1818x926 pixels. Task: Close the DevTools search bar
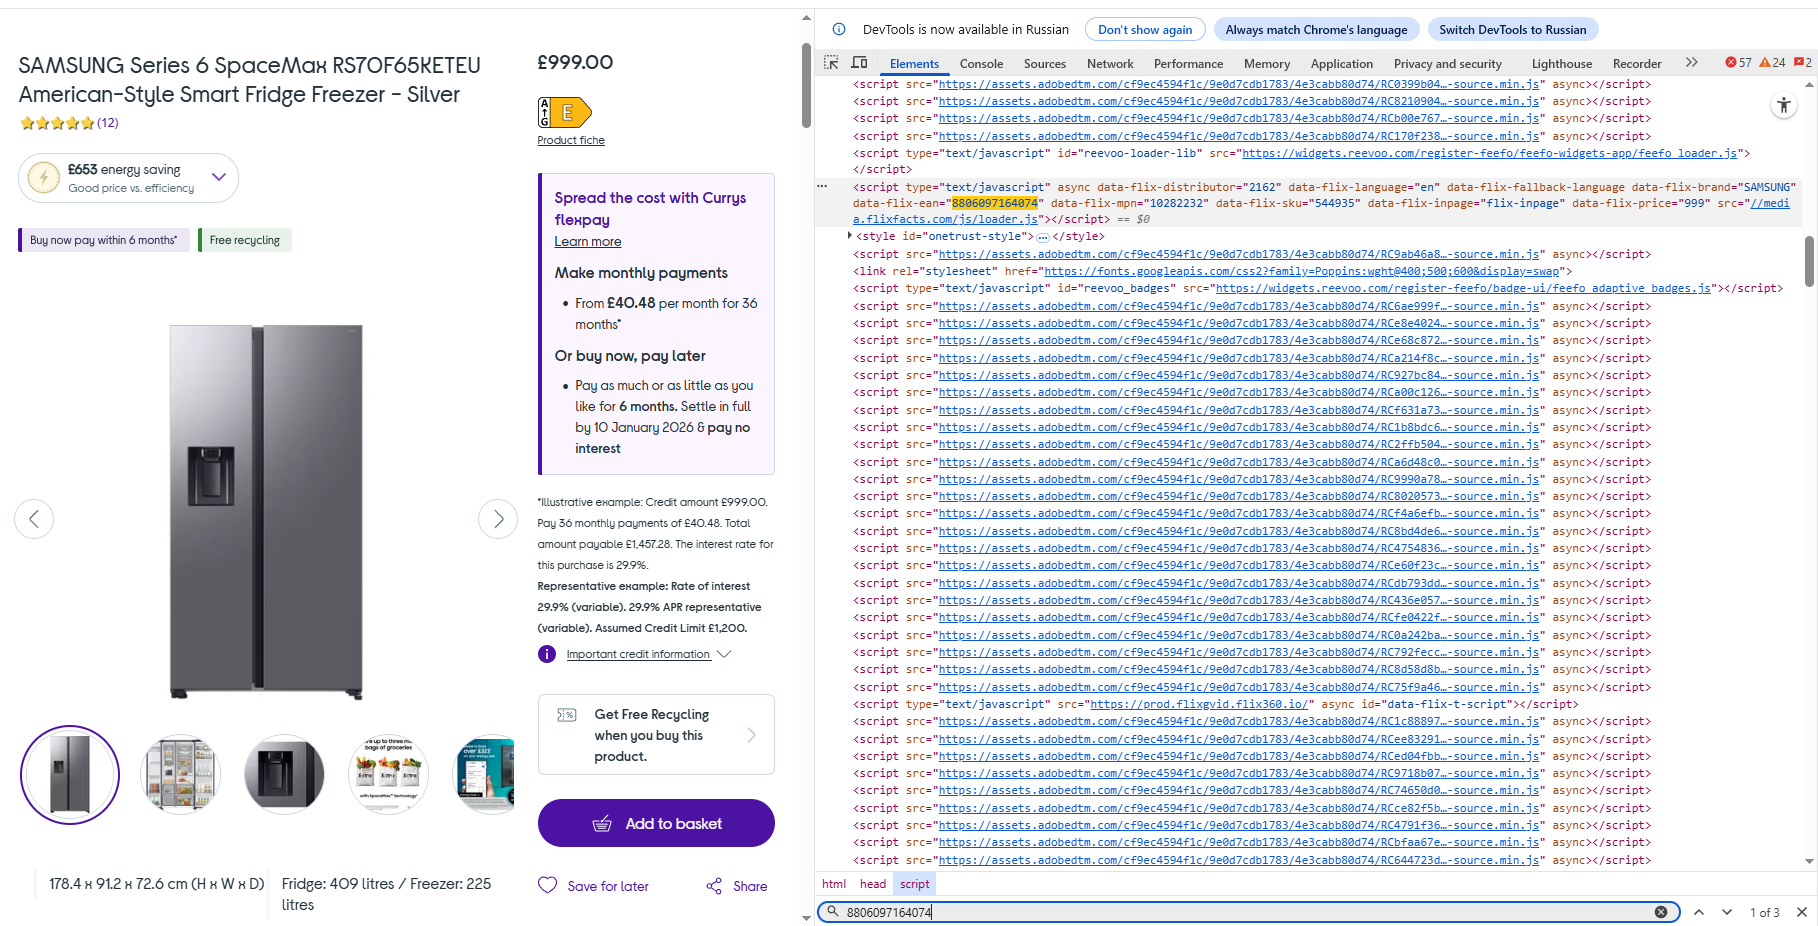point(1802,912)
